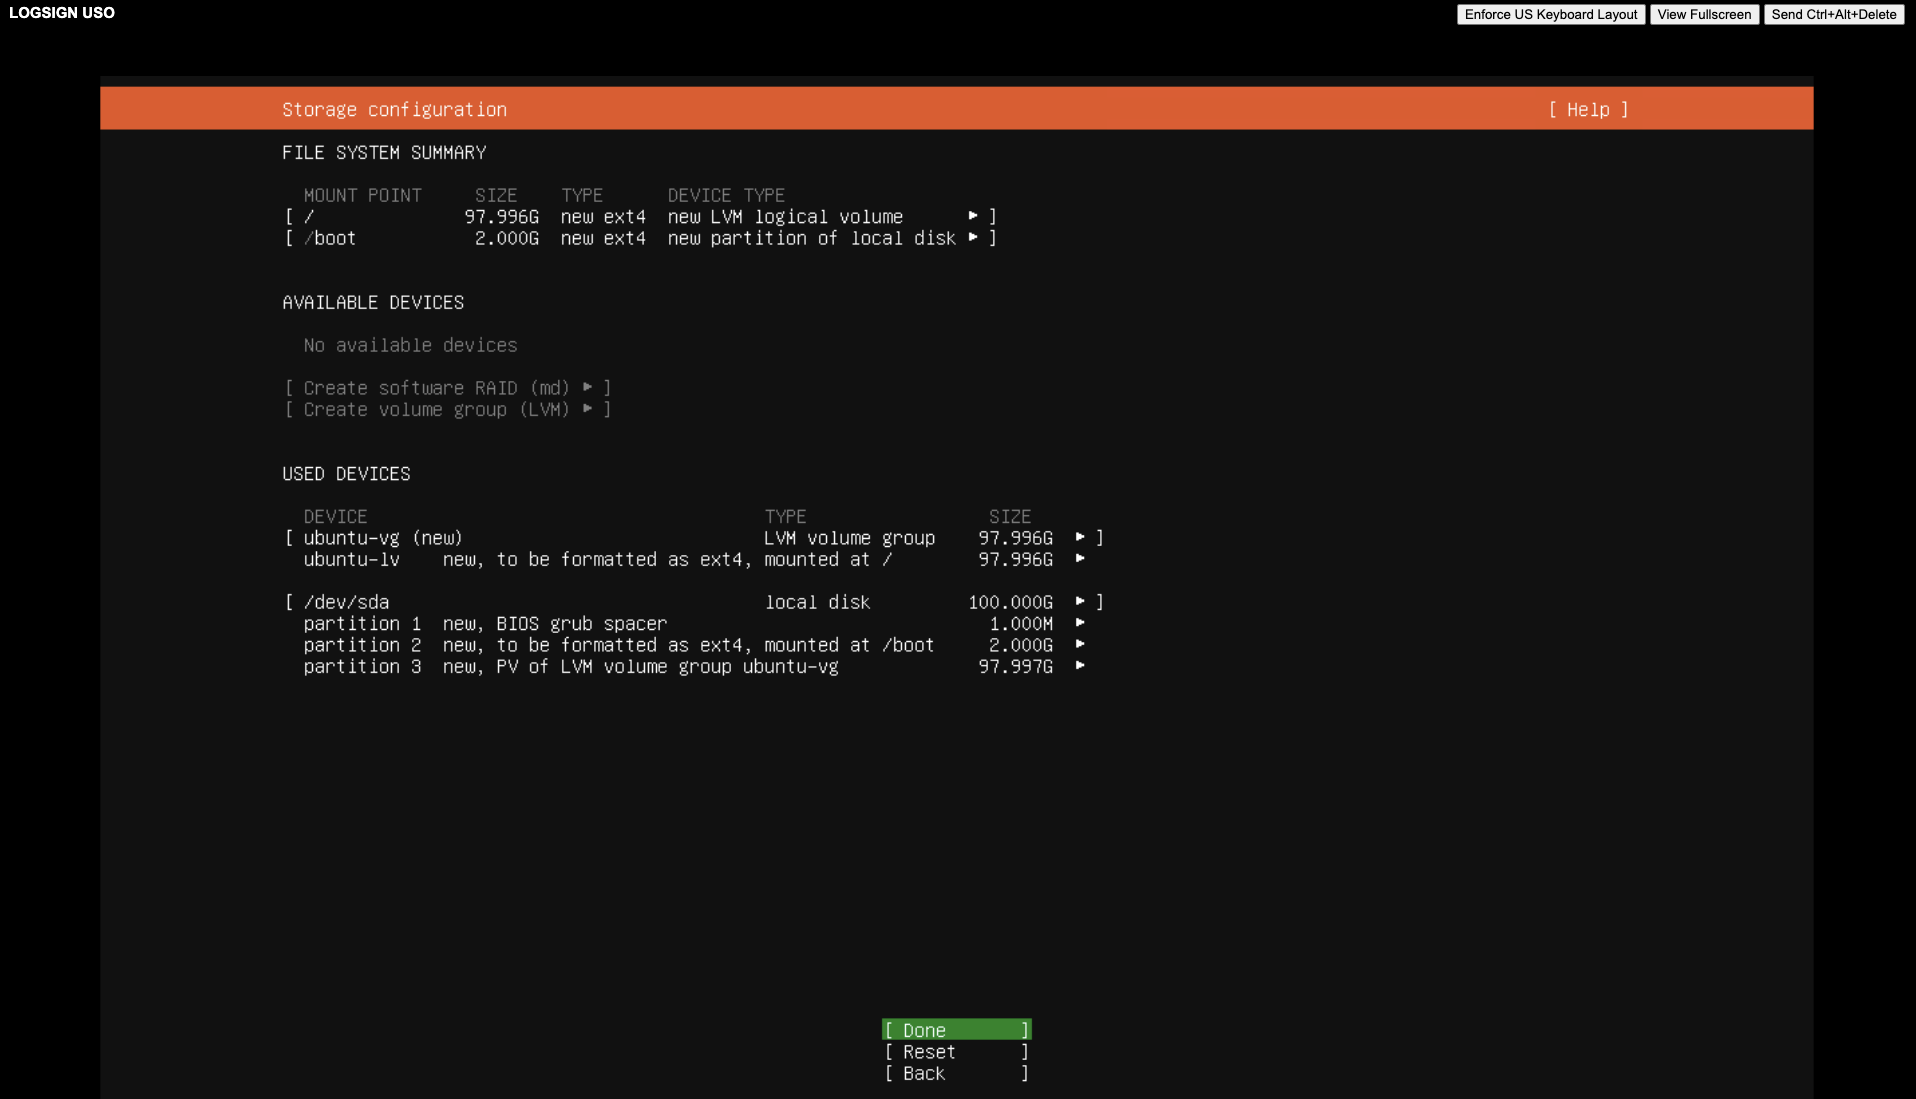Open the Help menu in the header

pyautogui.click(x=1588, y=110)
